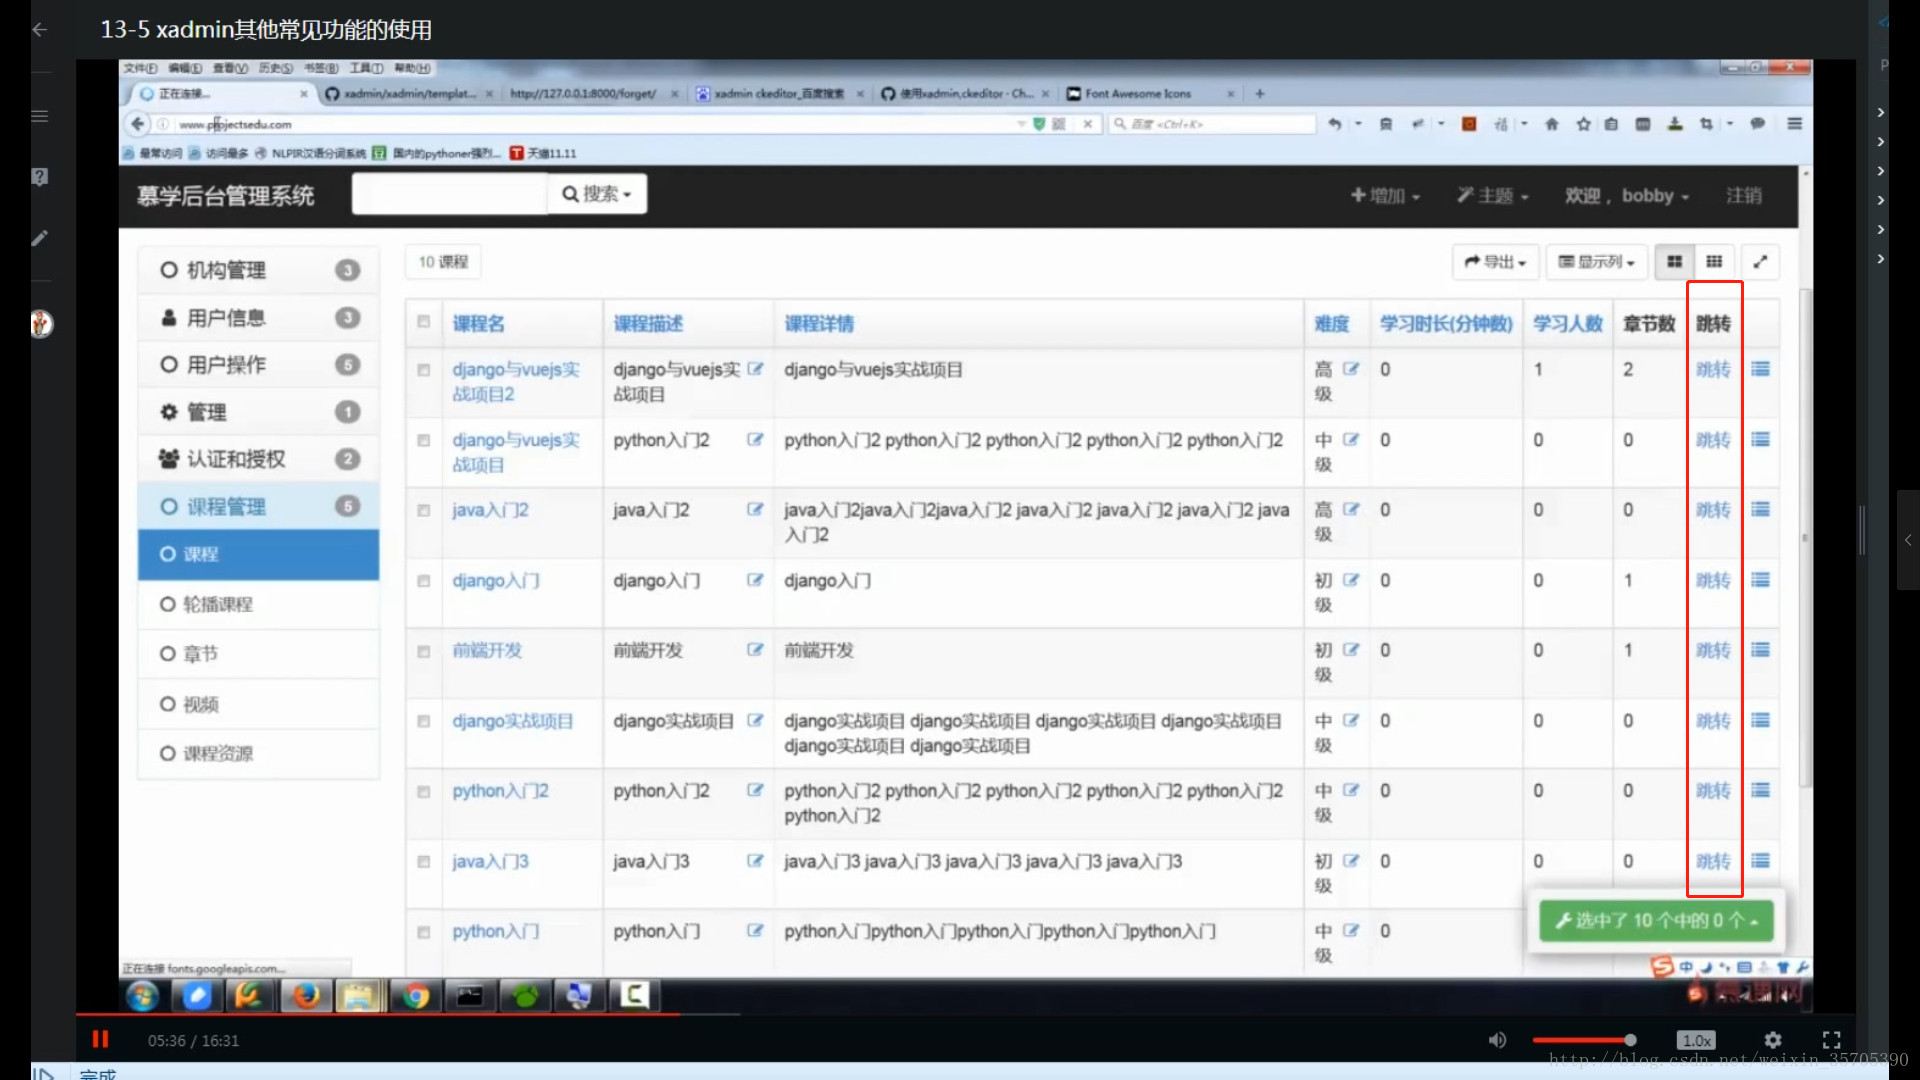Image resolution: width=1920 pixels, height=1080 pixels.
Task: Open the java入门2 course link
Action: click(490, 510)
